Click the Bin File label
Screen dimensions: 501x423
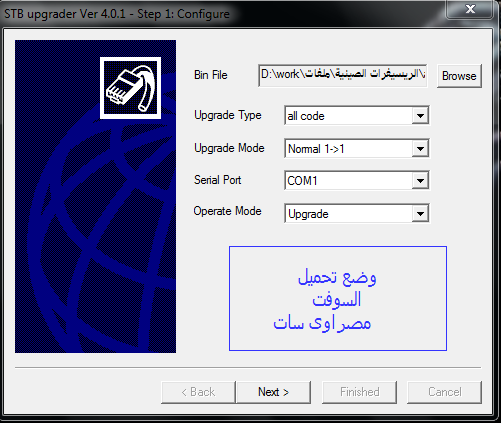point(211,75)
